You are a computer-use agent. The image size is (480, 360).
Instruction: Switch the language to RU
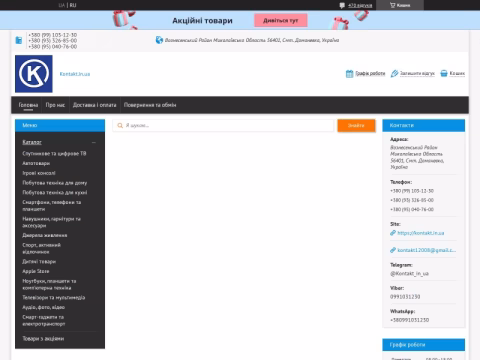[x=73, y=5]
